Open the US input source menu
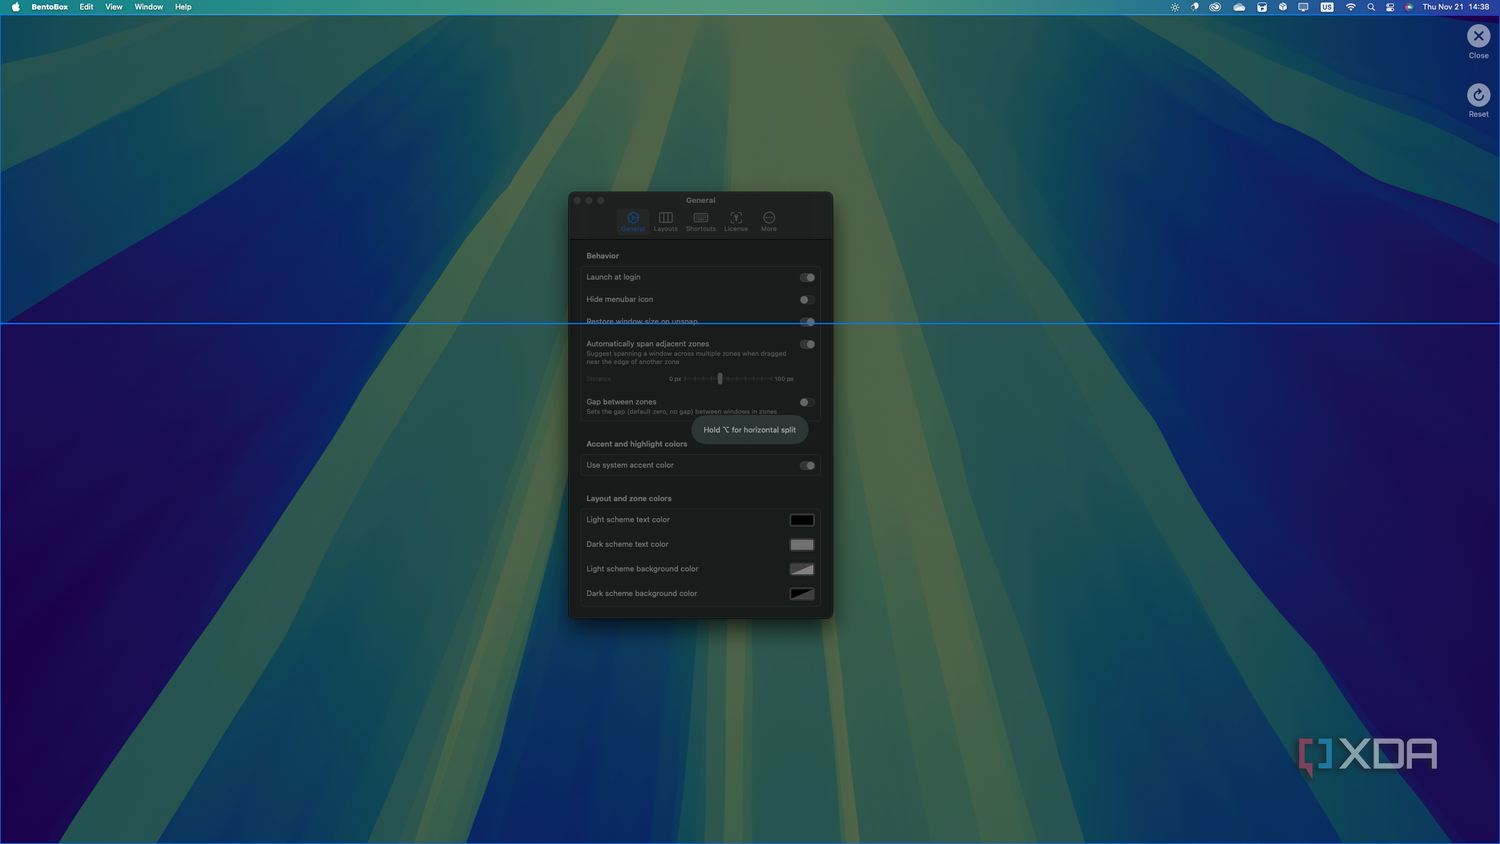The image size is (1500, 844). click(x=1327, y=7)
